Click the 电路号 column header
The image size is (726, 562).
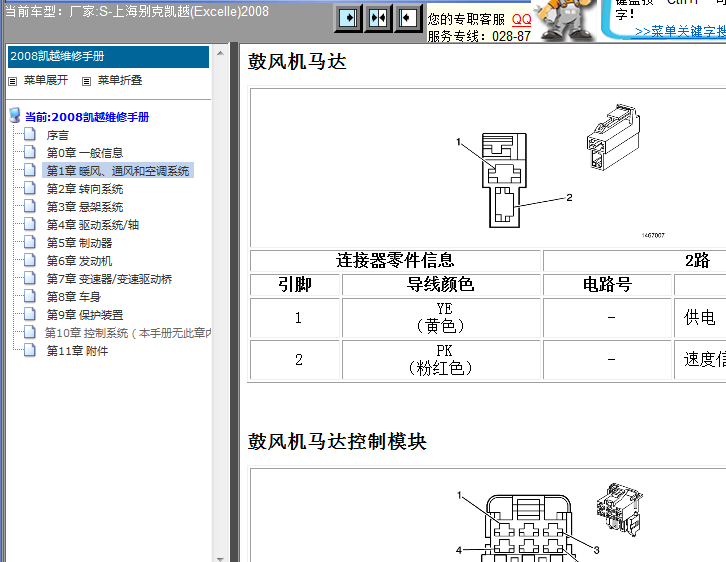click(607, 285)
